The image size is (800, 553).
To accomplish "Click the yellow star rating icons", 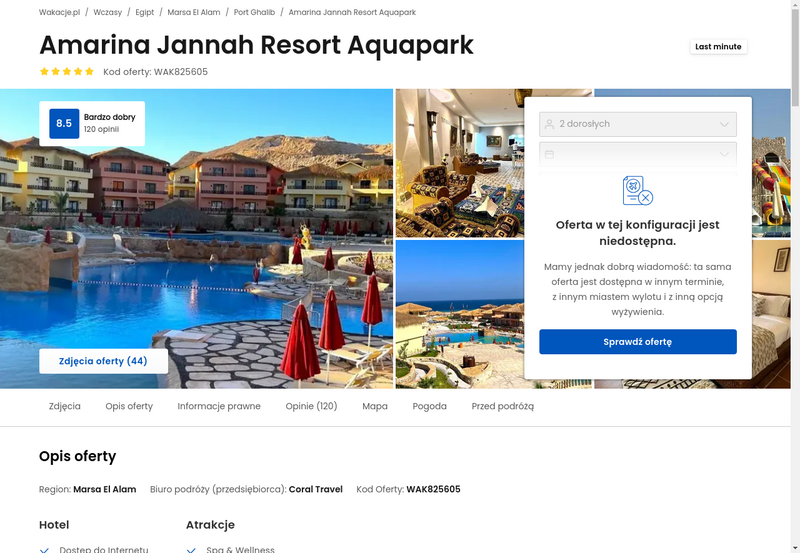I will click(x=67, y=71).
